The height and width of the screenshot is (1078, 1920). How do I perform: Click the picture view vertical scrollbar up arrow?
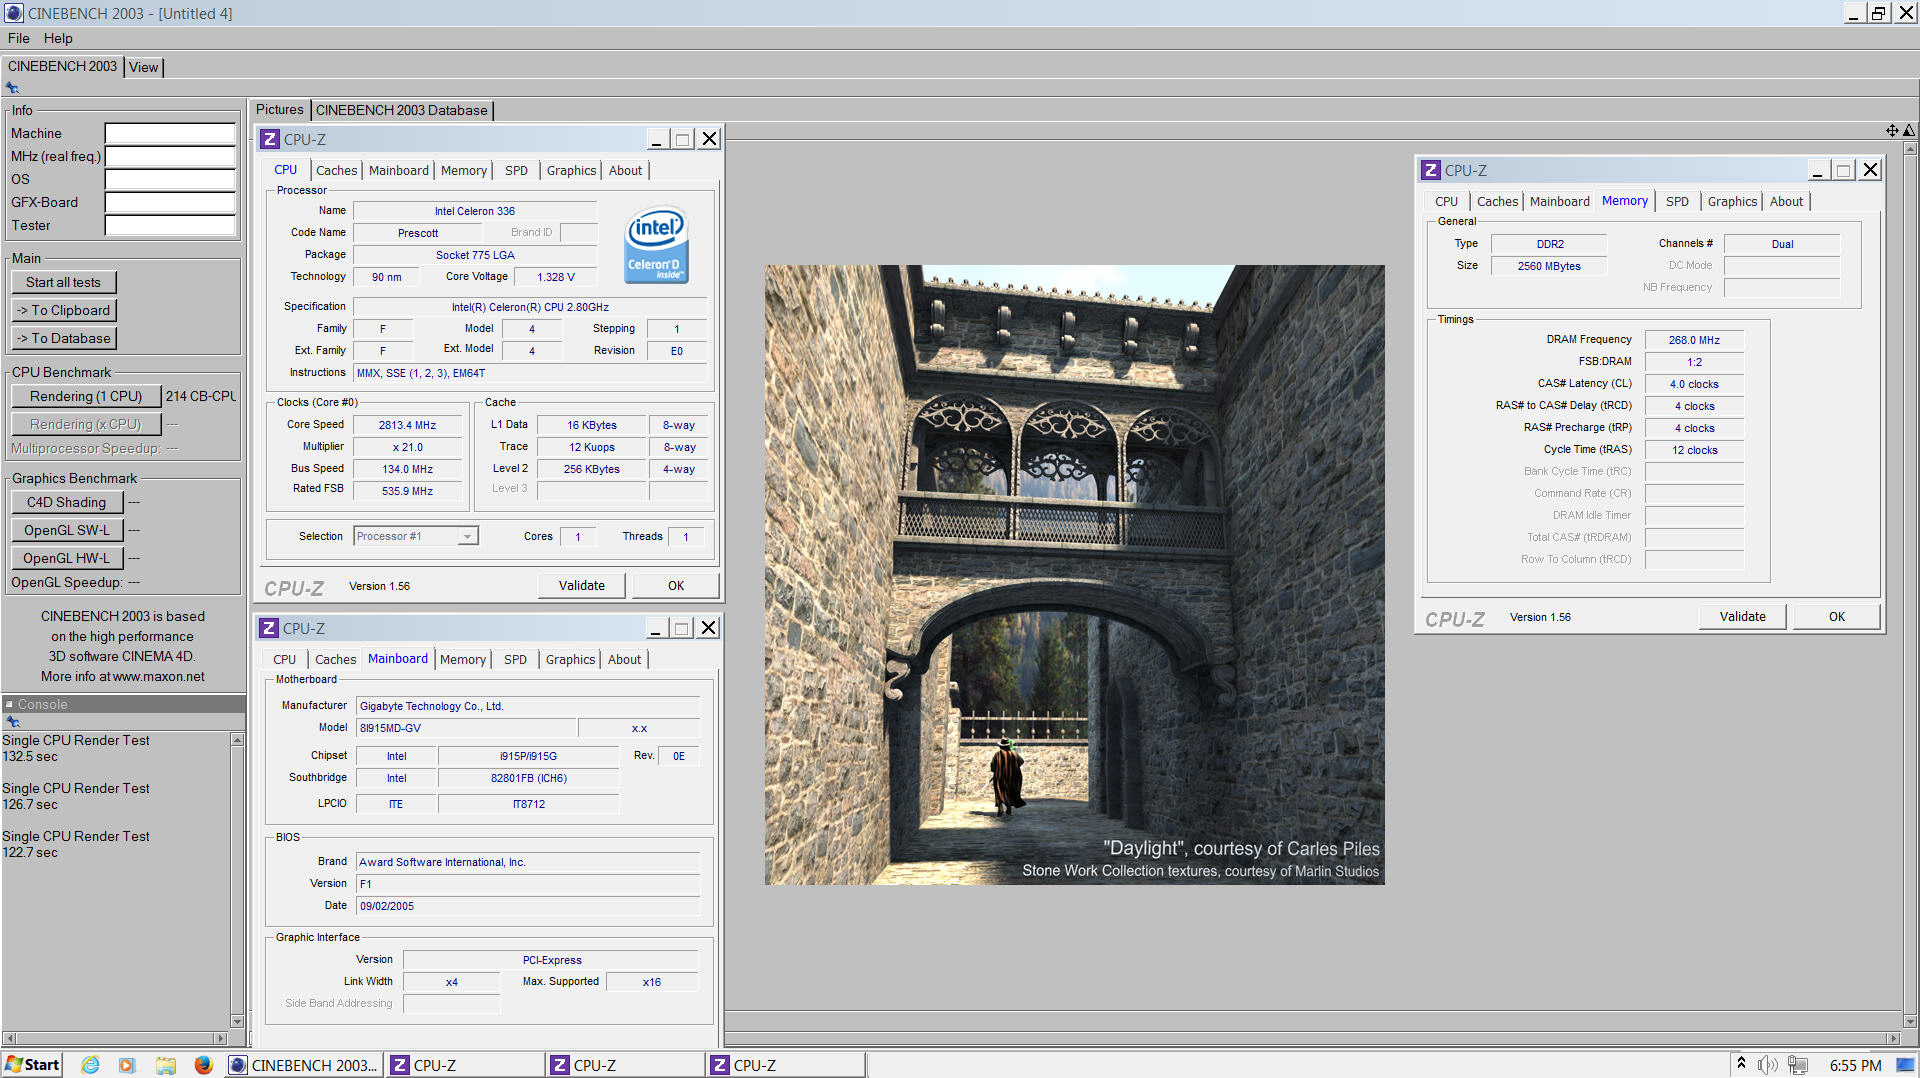(x=1910, y=148)
